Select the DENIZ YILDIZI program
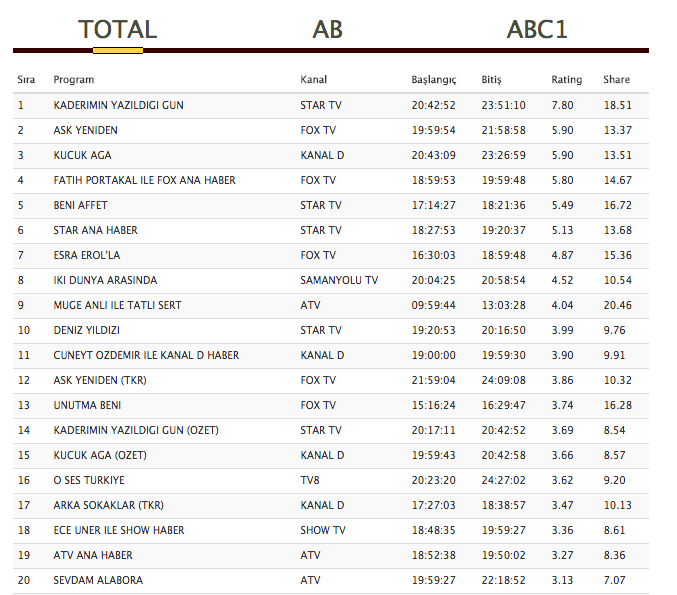677x595 pixels. coord(86,330)
